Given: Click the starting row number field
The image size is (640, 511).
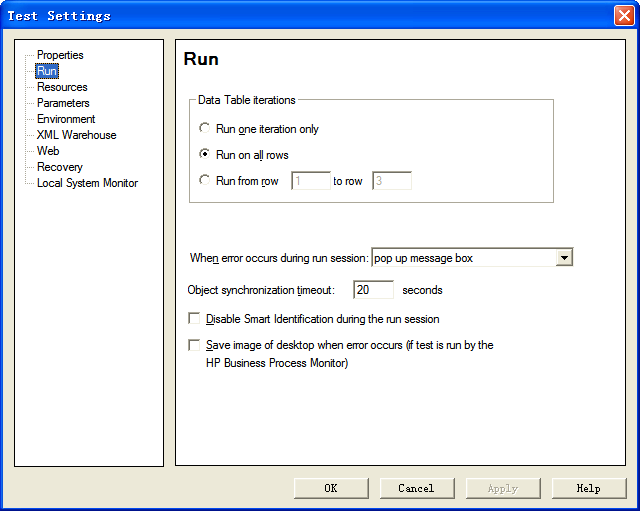Looking at the screenshot, I should [311, 180].
